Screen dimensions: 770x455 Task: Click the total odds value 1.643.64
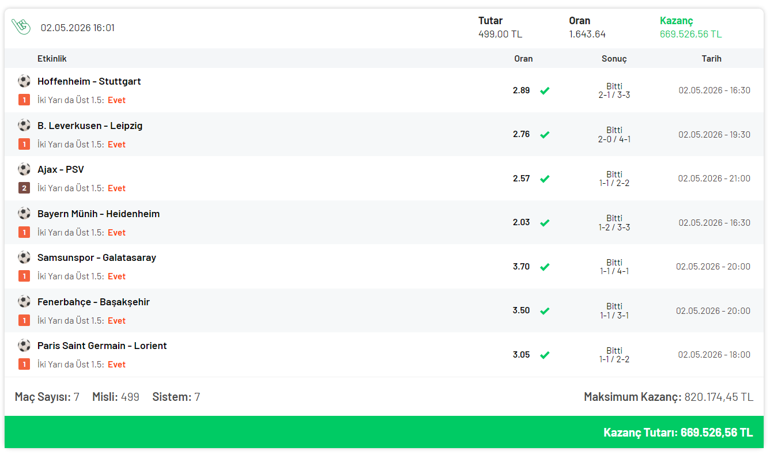[587, 34]
